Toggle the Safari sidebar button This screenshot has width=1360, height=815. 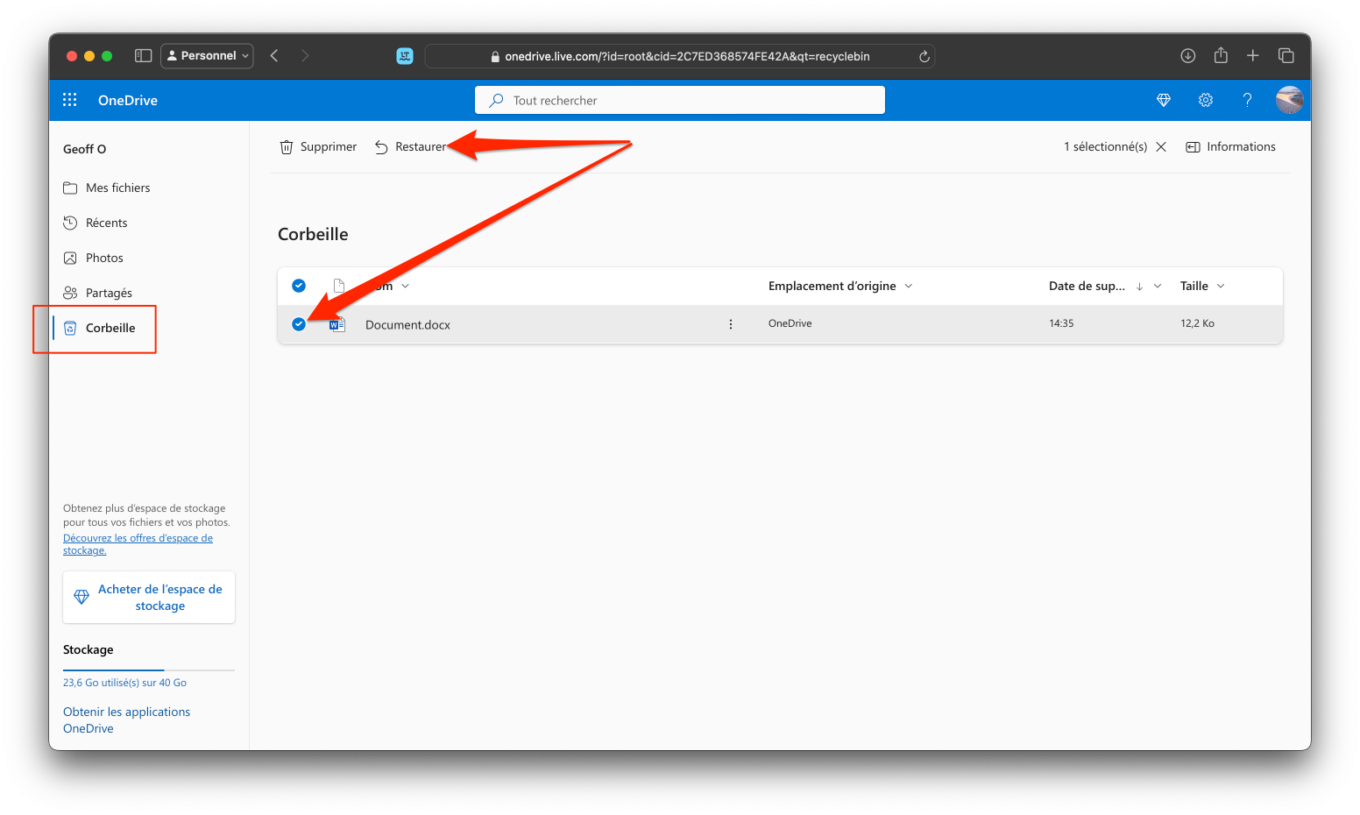pyautogui.click(x=143, y=56)
